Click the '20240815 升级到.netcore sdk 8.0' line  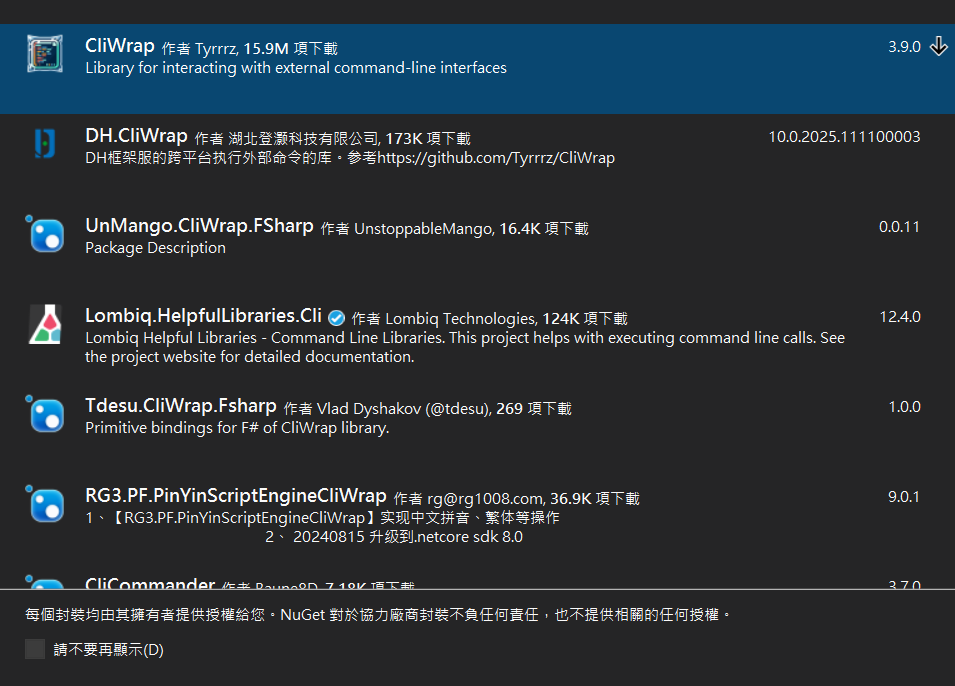coord(394,537)
